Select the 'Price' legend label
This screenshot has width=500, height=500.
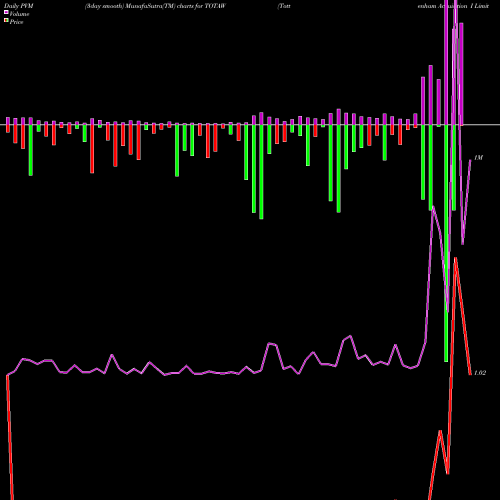tap(16, 22)
